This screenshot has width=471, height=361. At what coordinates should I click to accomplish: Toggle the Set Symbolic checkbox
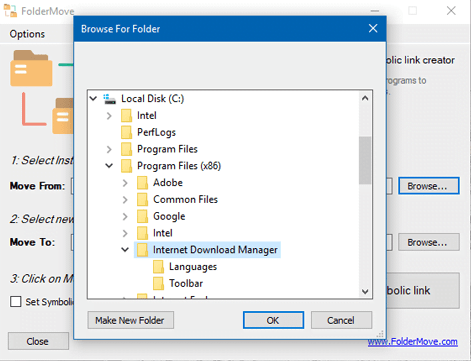coord(16,301)
